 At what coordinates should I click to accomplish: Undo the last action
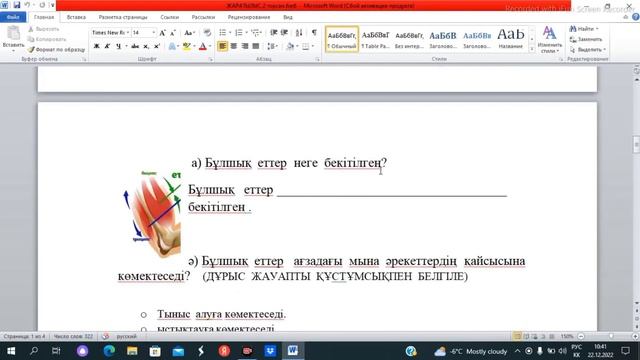tap(28, 5)
